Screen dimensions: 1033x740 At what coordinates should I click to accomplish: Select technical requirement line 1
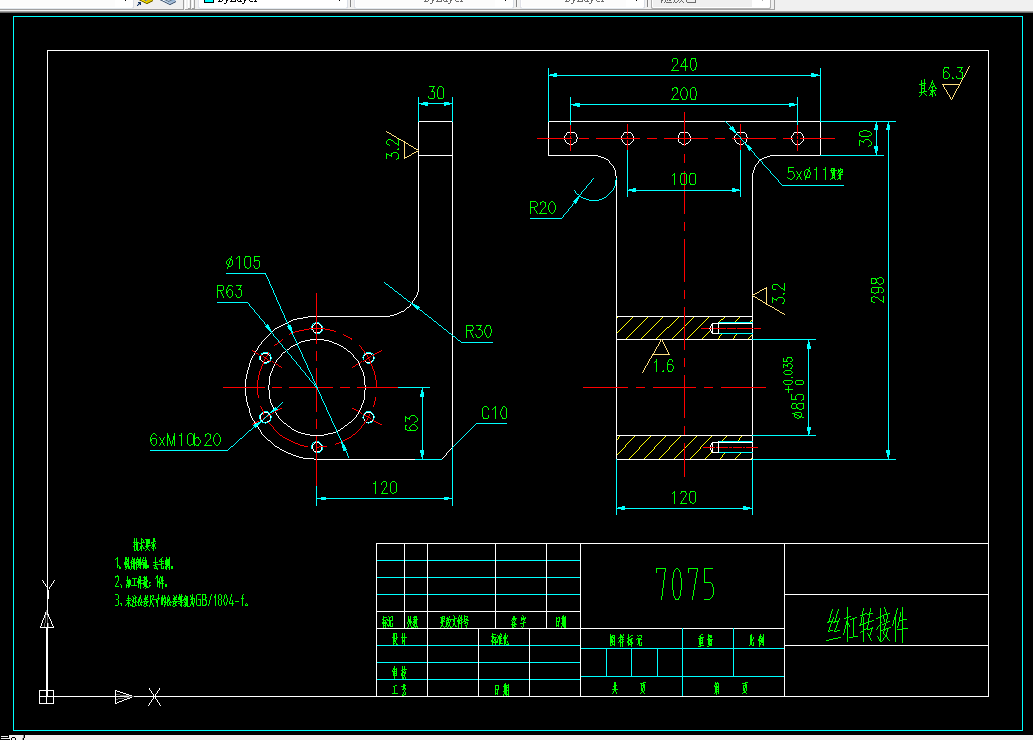pyautogui.click(x=144, y=564)
